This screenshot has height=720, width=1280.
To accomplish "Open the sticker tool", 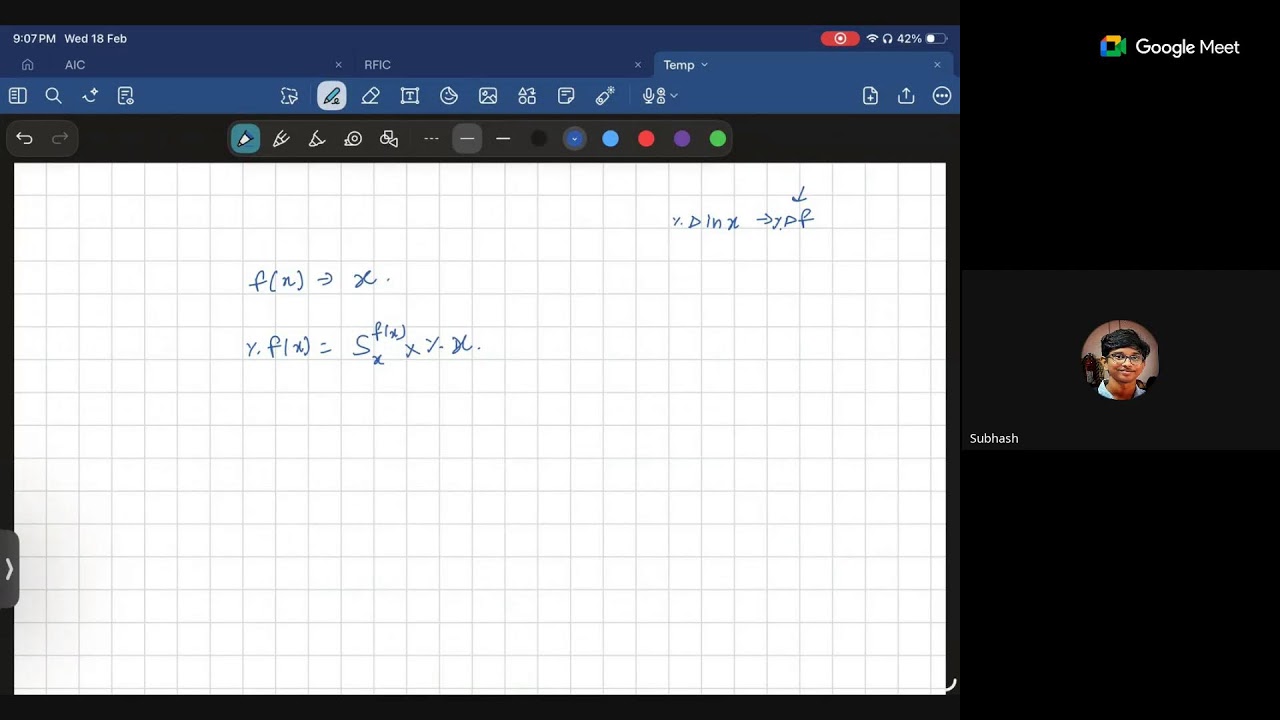I will [449, 96].
